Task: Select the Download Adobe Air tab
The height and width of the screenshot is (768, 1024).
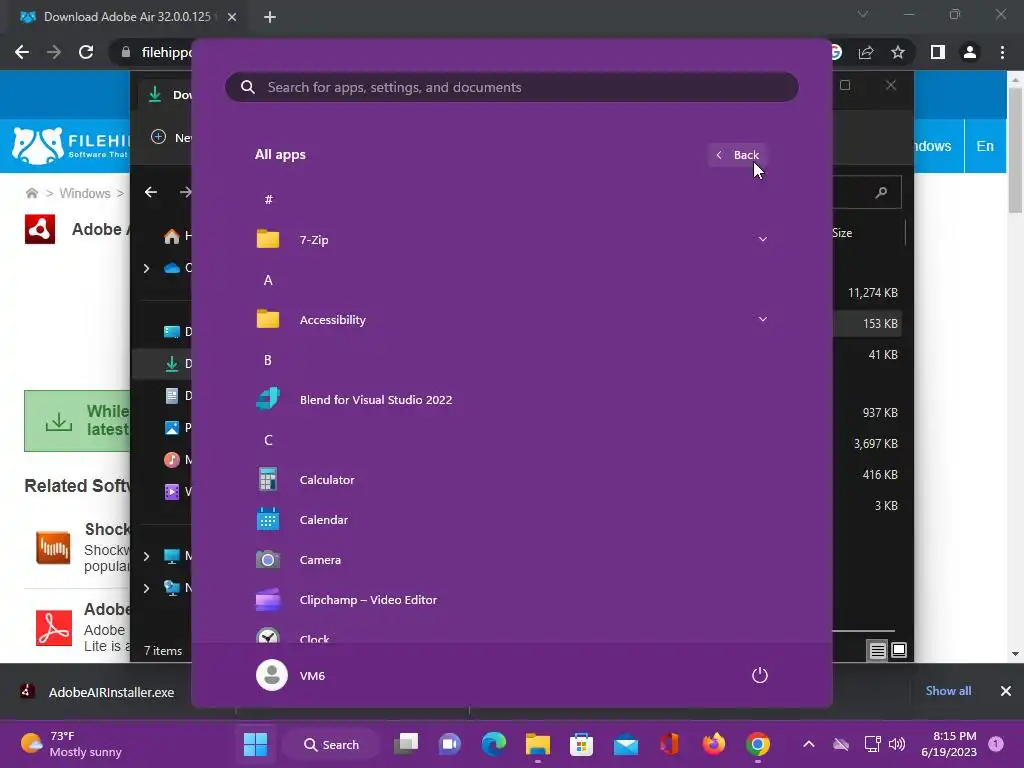Action: [x=127, y=17]
